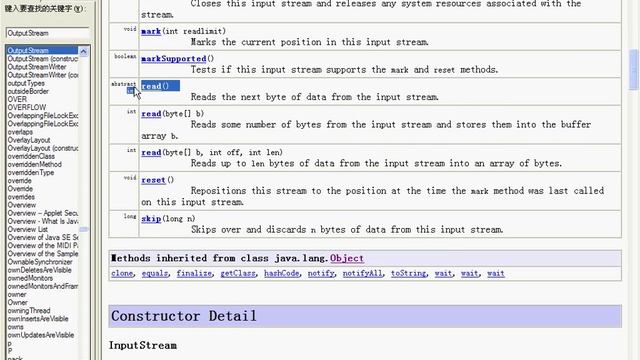640x360 pixels.
Task: Open inherited equals method link
Action: pos(155,273)
